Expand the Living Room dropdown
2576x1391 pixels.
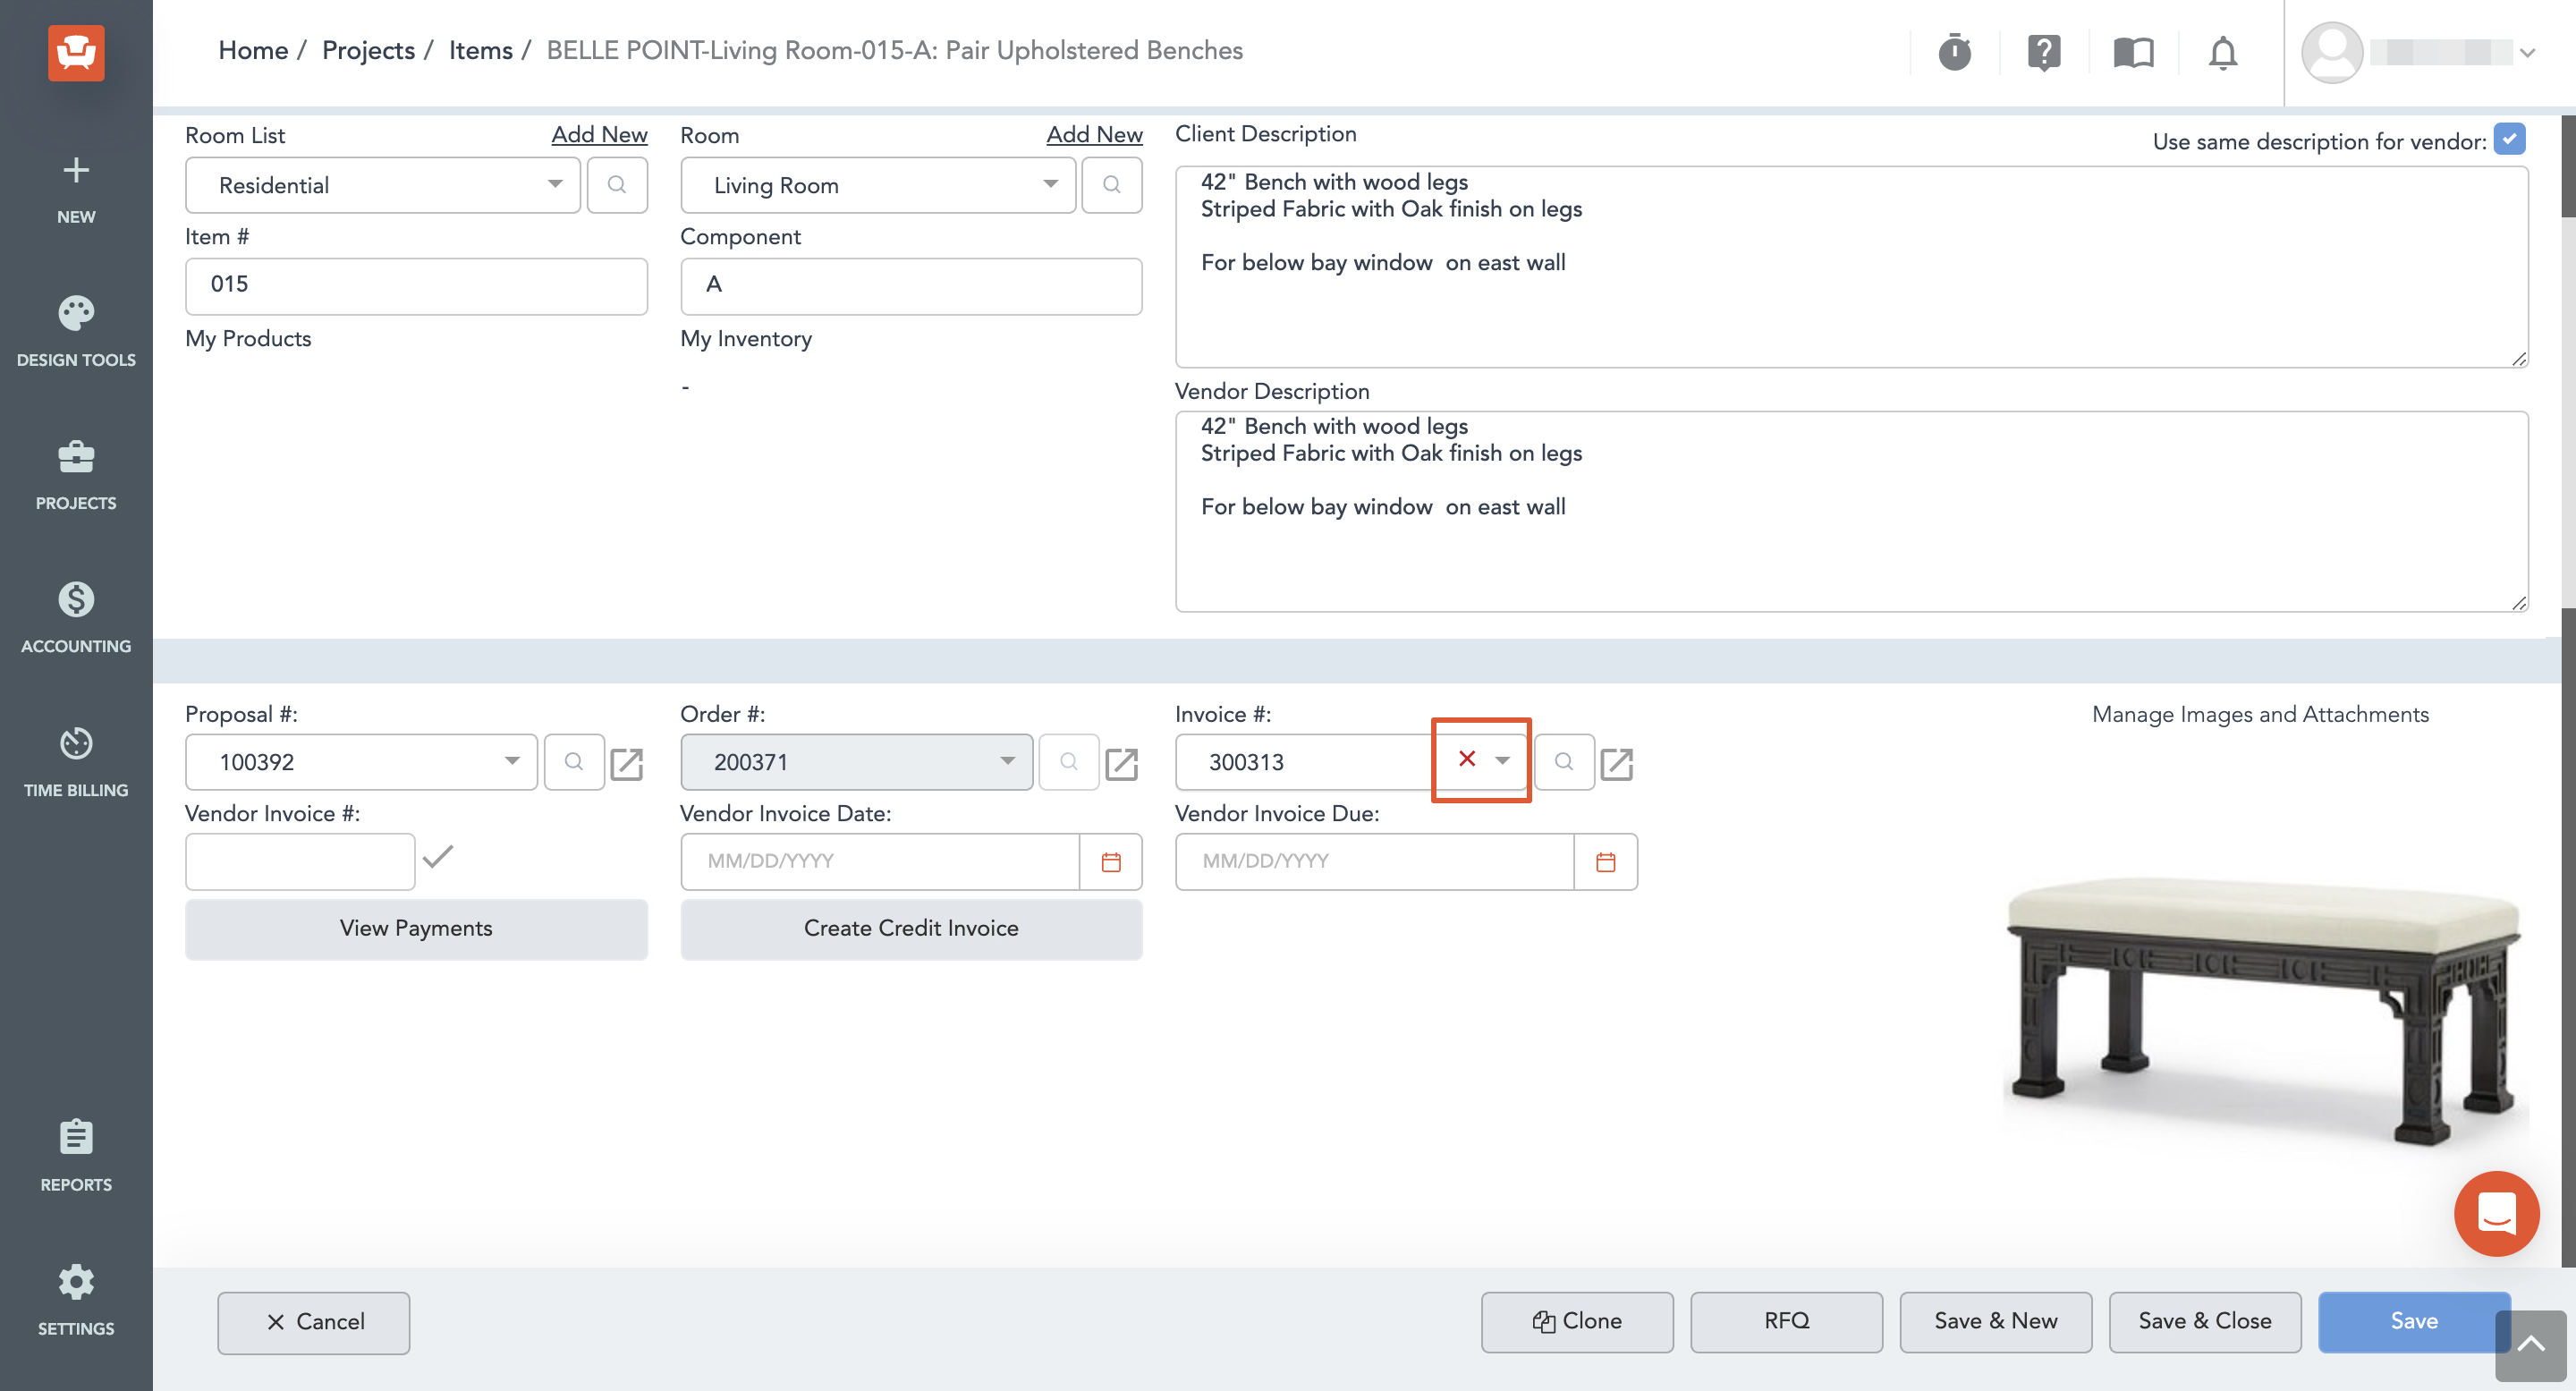pyautogui.click(x=877, y=185)
